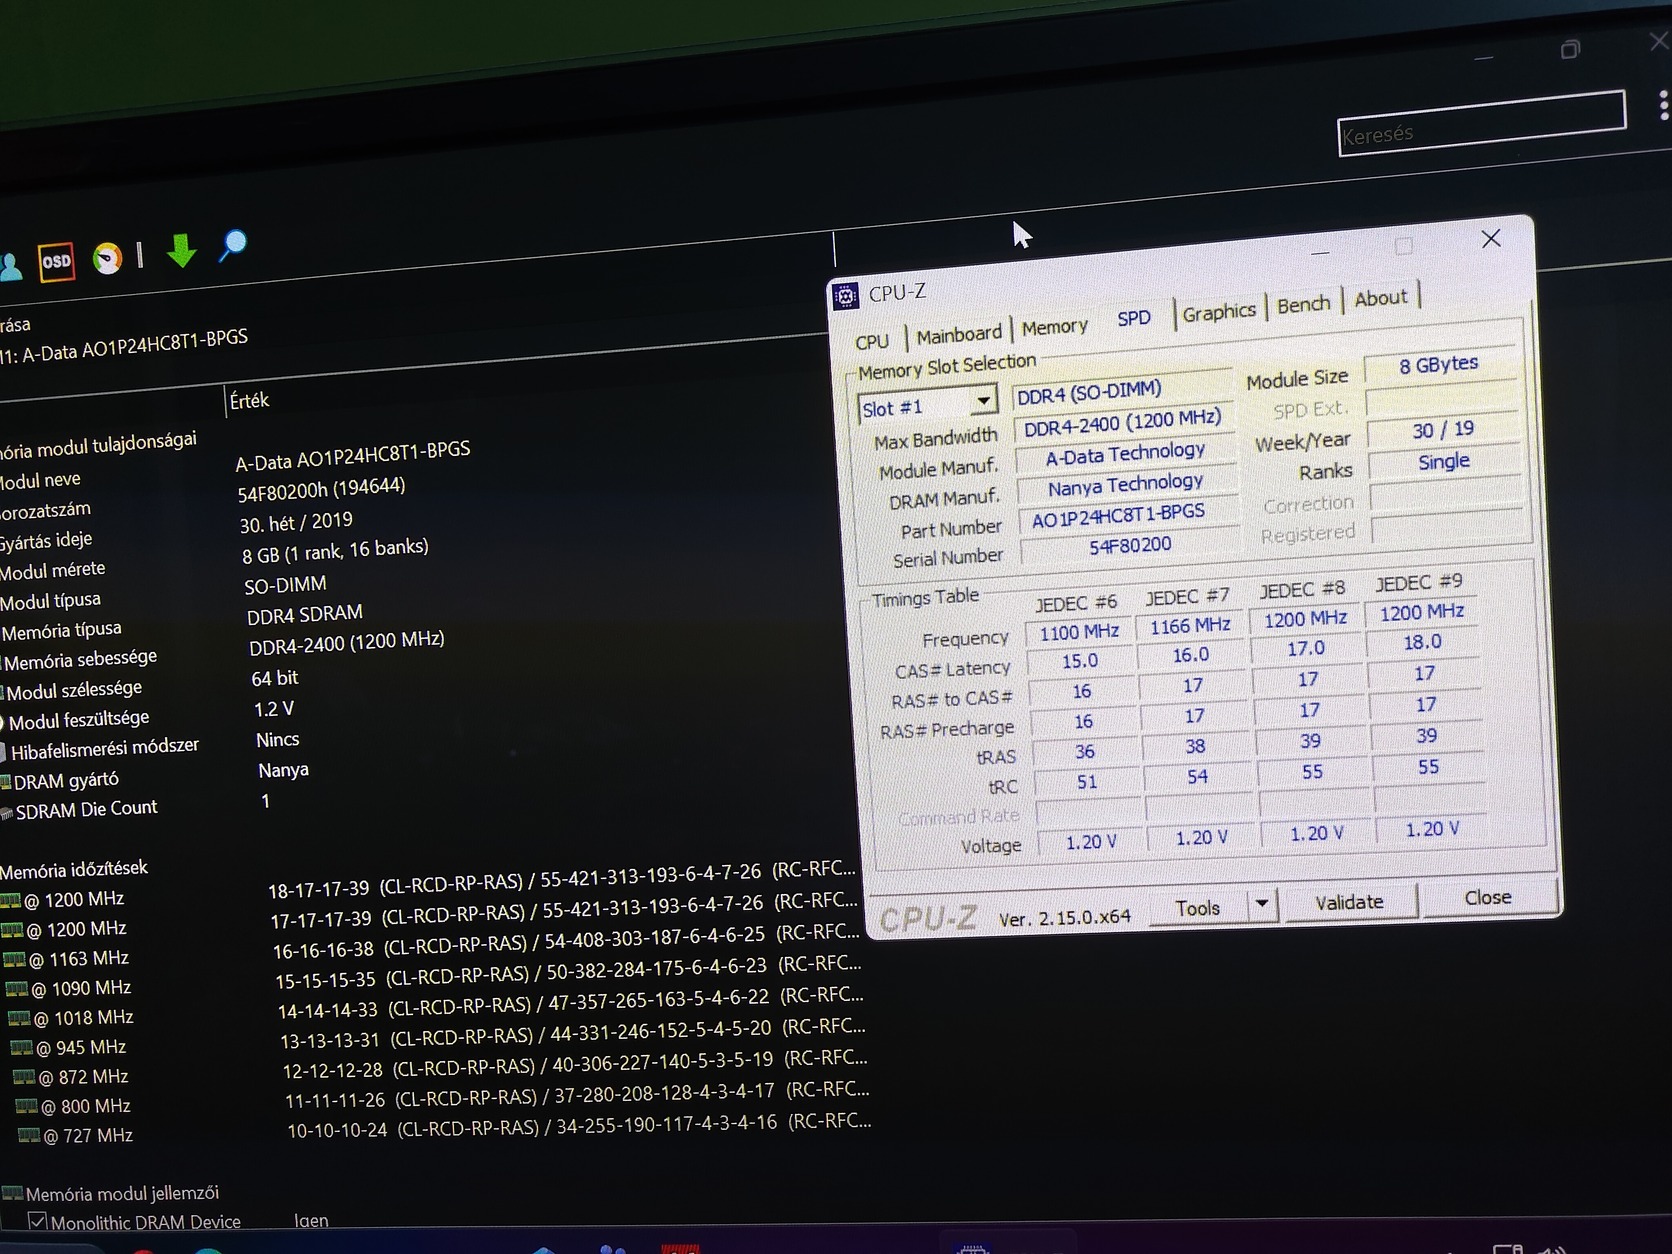Click the memory chip icon beside @ 800 MHz
This screenshot has width=1672, height=1254.
27,1106
